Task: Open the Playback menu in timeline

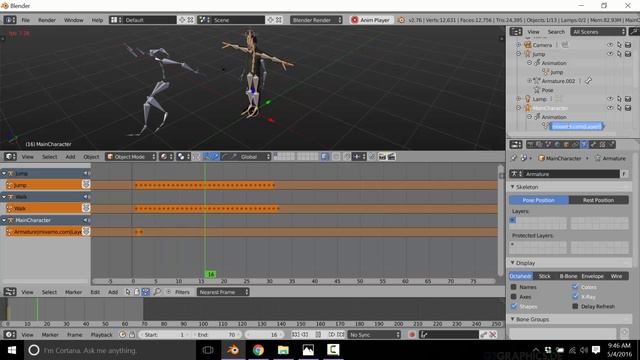Action: 101,335
